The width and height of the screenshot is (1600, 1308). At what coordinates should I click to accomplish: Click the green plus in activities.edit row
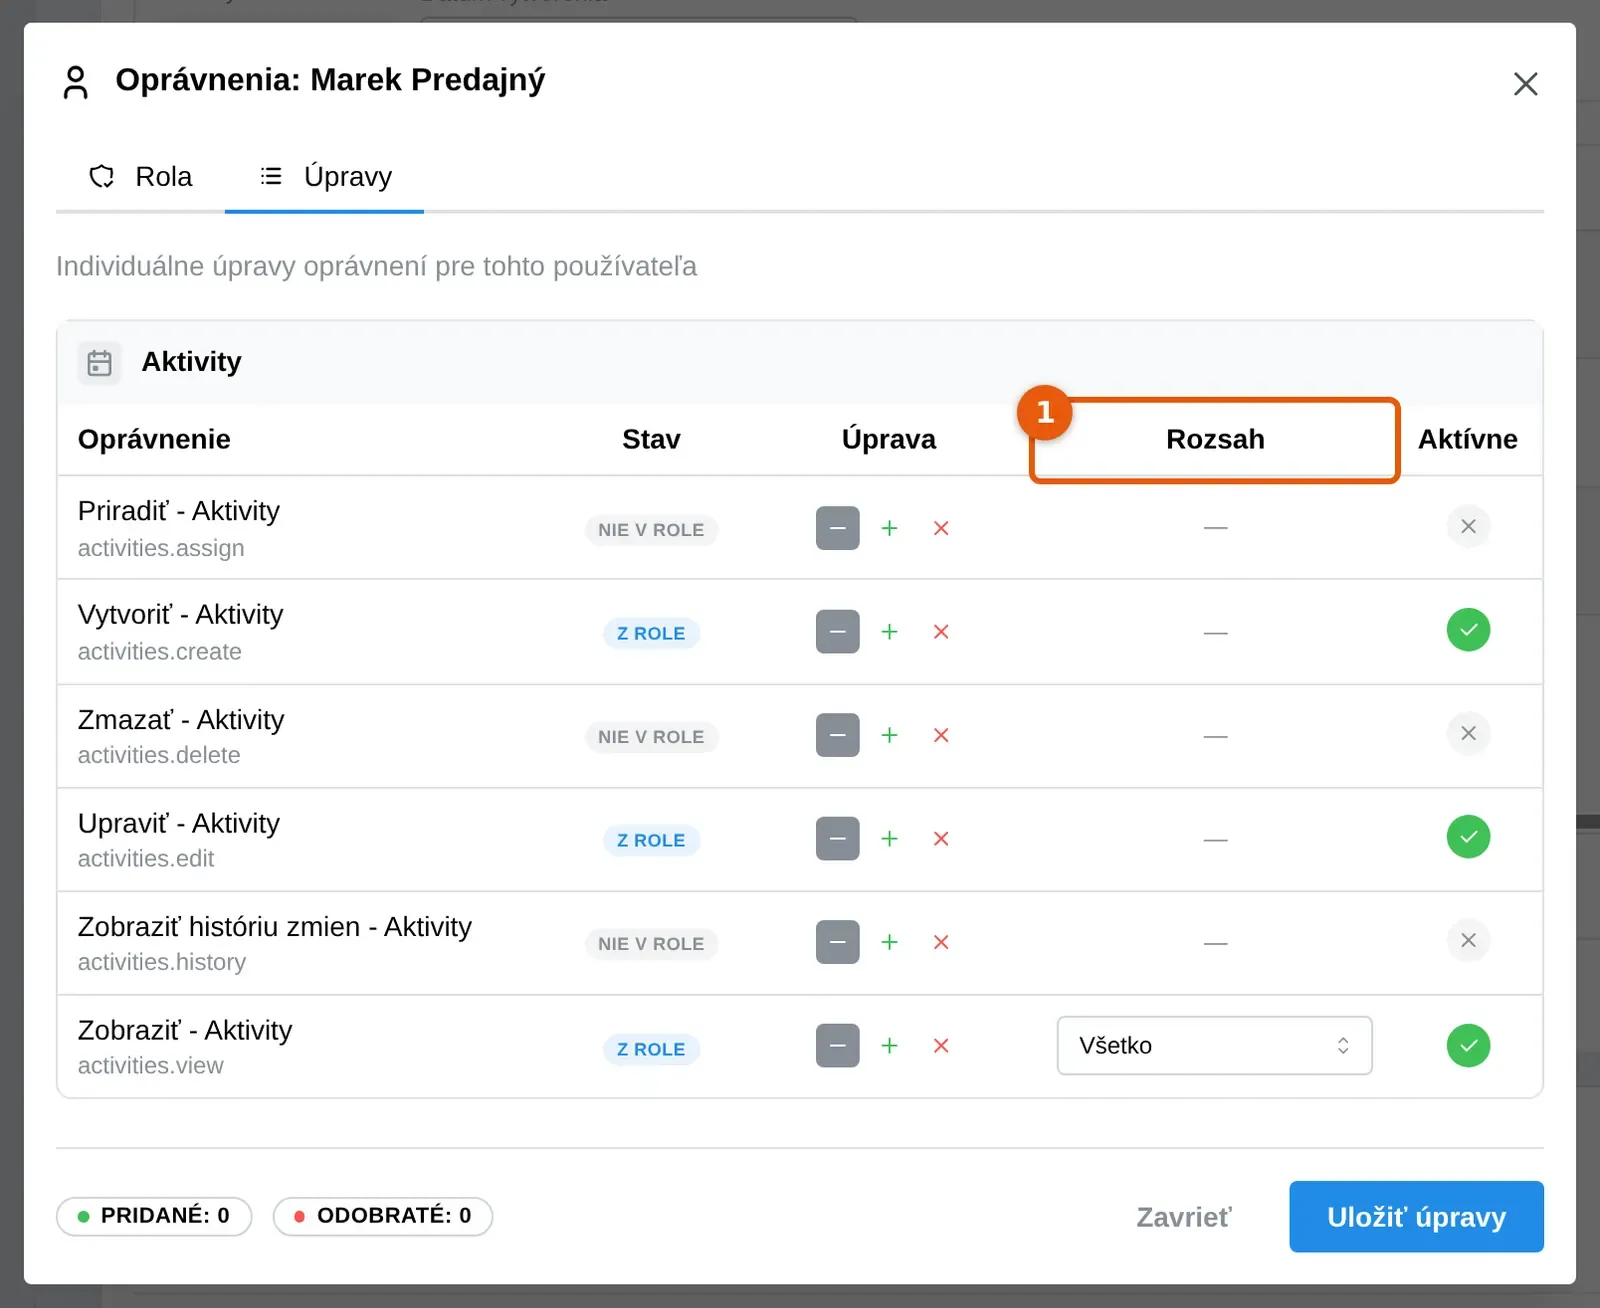click(x=889, y=839)
